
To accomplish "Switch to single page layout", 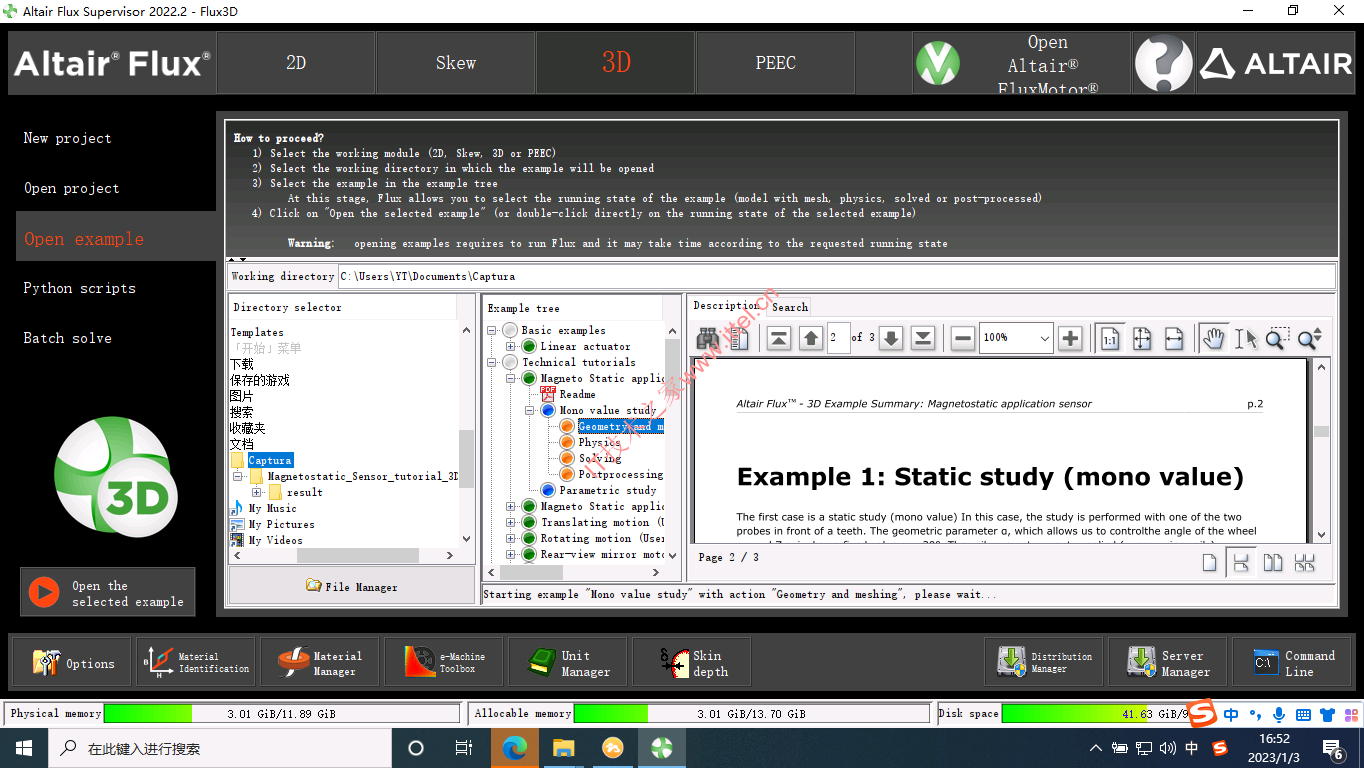I will pyautogui.click(x=1209, y=563).
